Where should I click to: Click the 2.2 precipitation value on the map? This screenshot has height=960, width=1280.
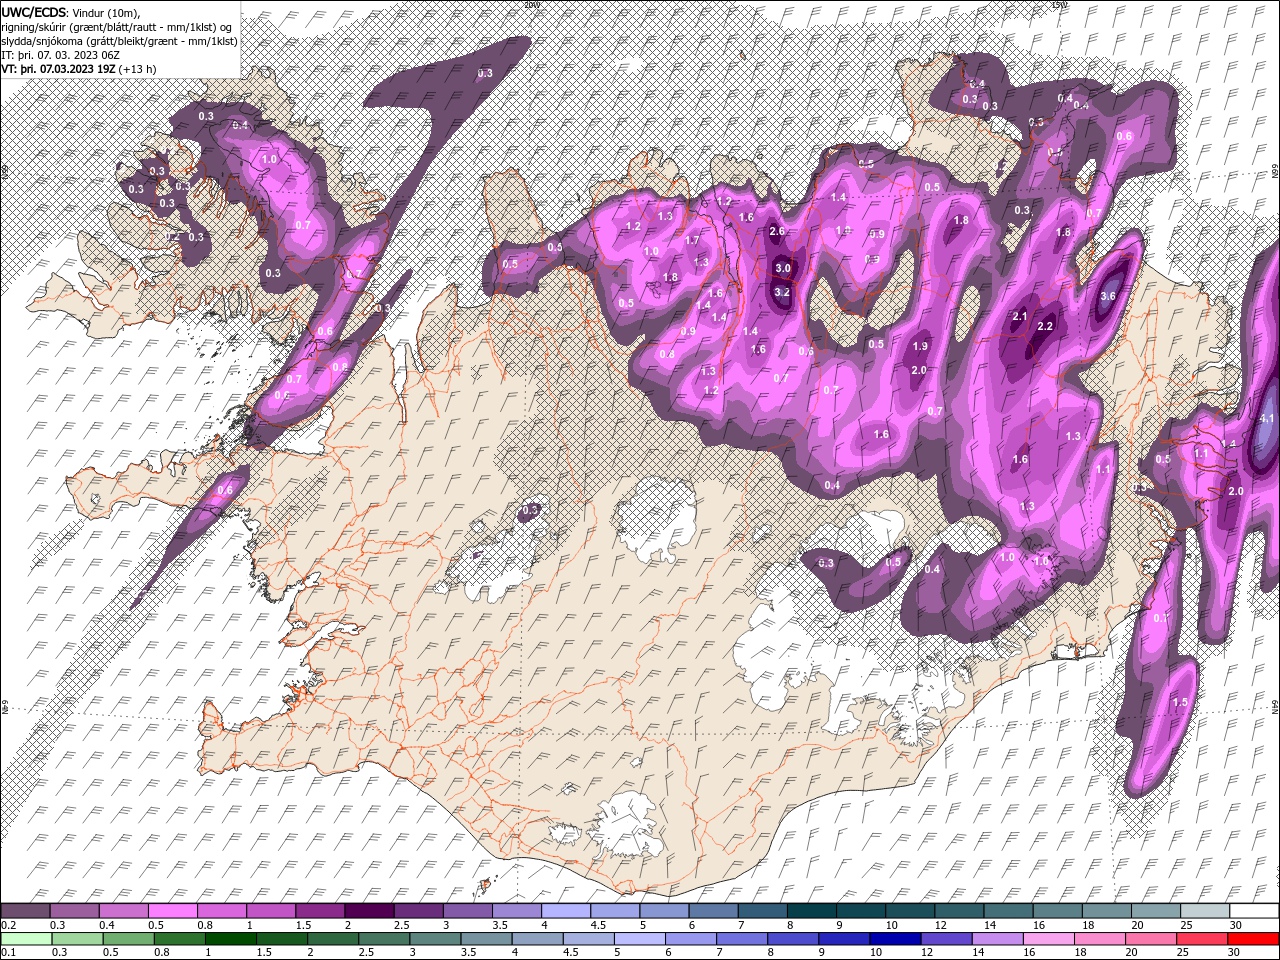[x=1046, y=326]
